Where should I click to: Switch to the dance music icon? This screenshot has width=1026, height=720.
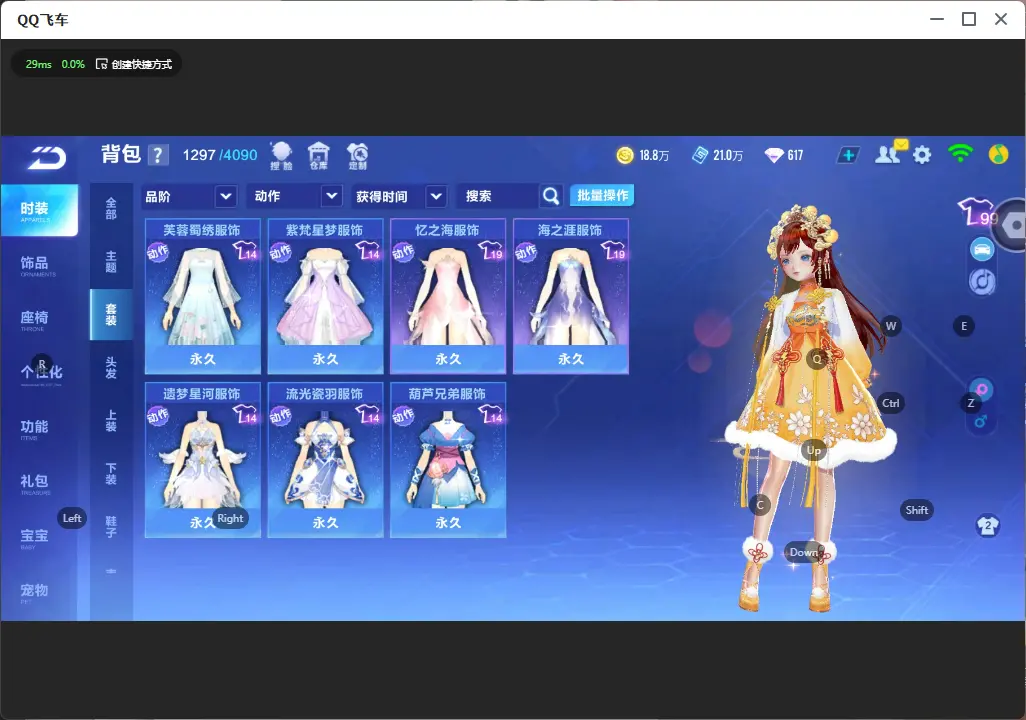tap(982, 281)
